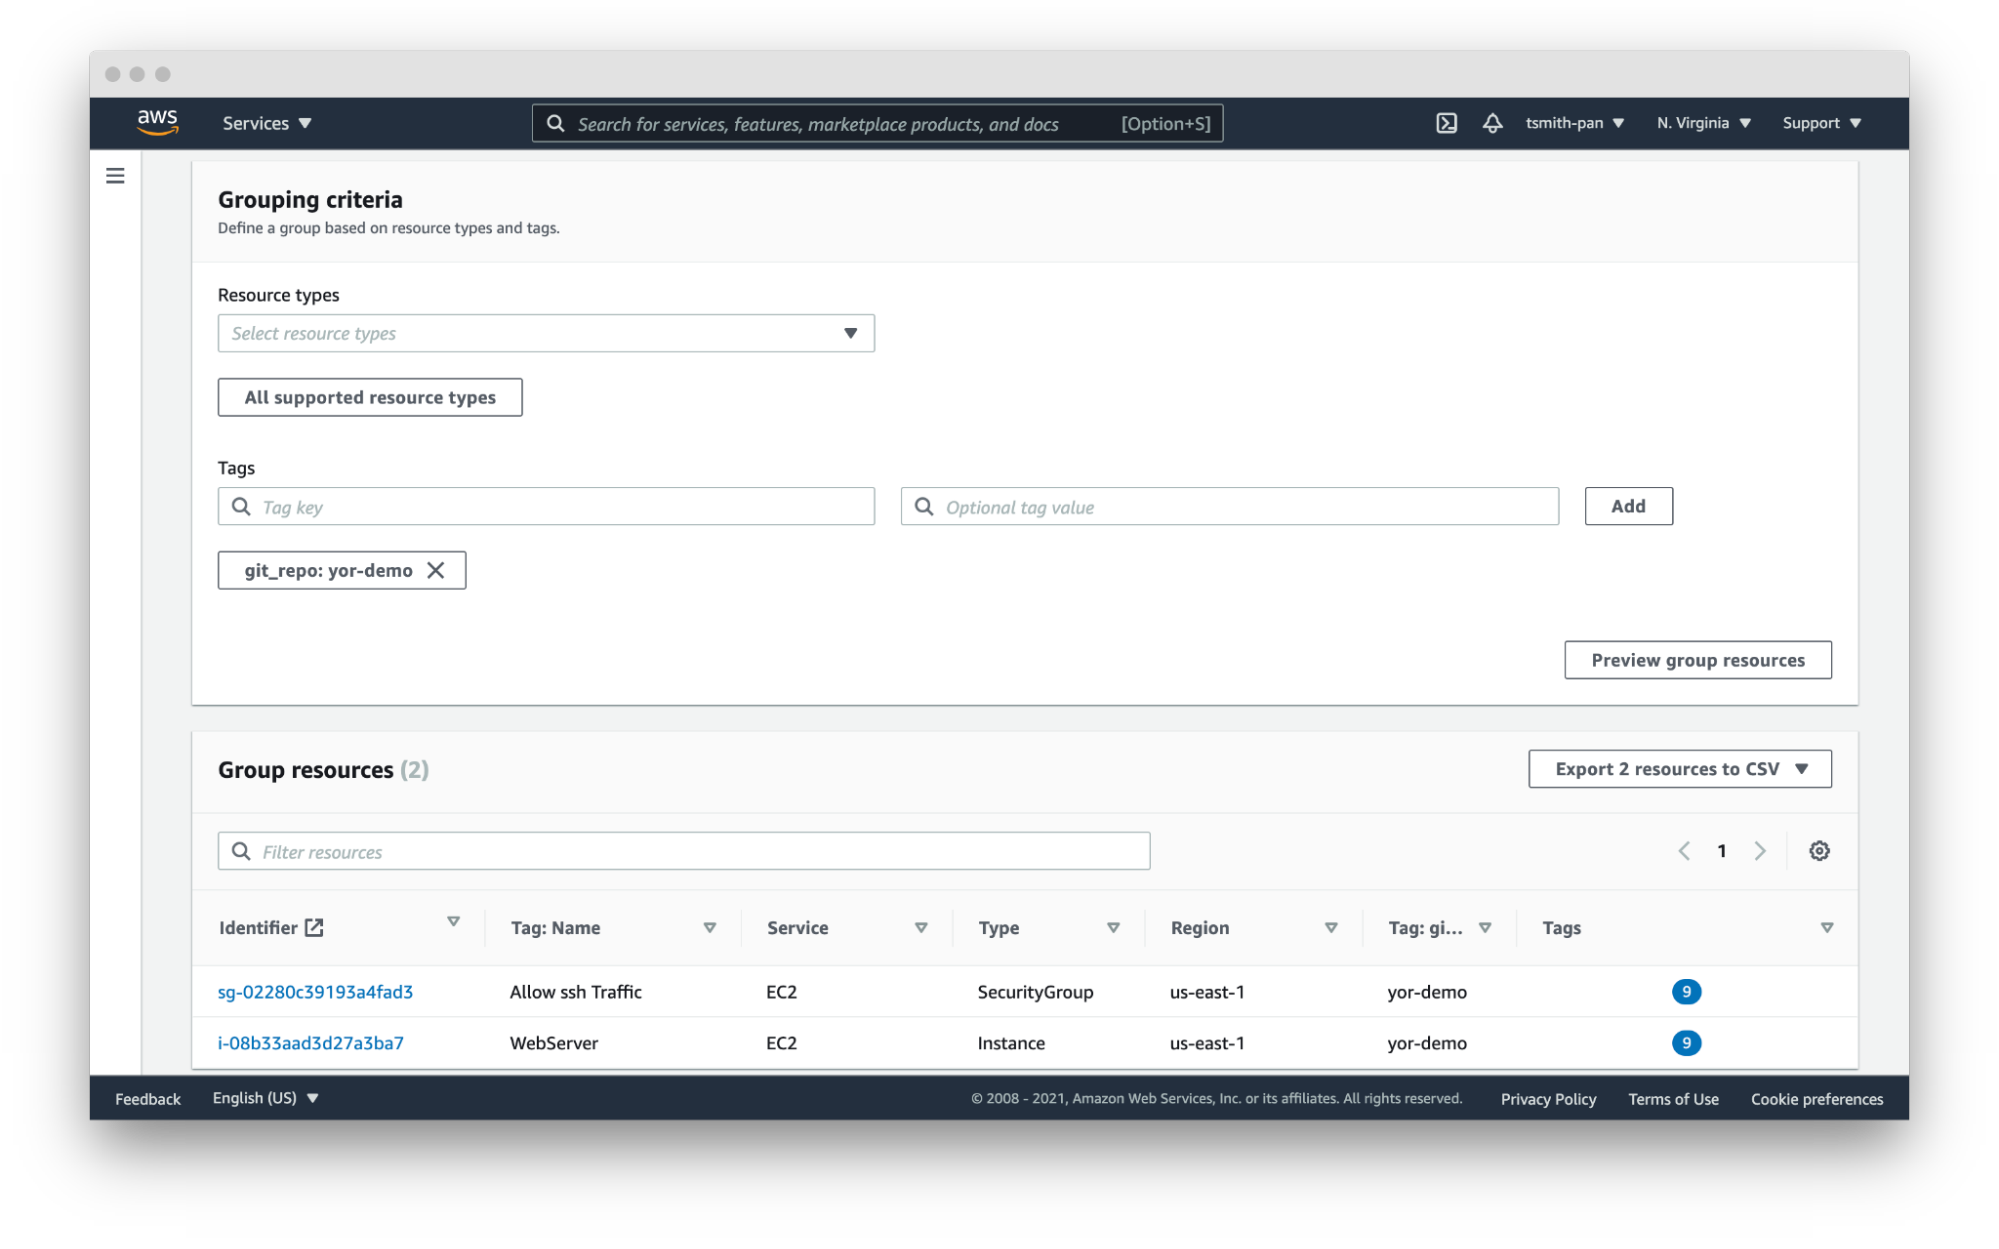This screenshot has height=1249, width=1999.
Task: Change language from English (US)
Action: point(265,1098)
